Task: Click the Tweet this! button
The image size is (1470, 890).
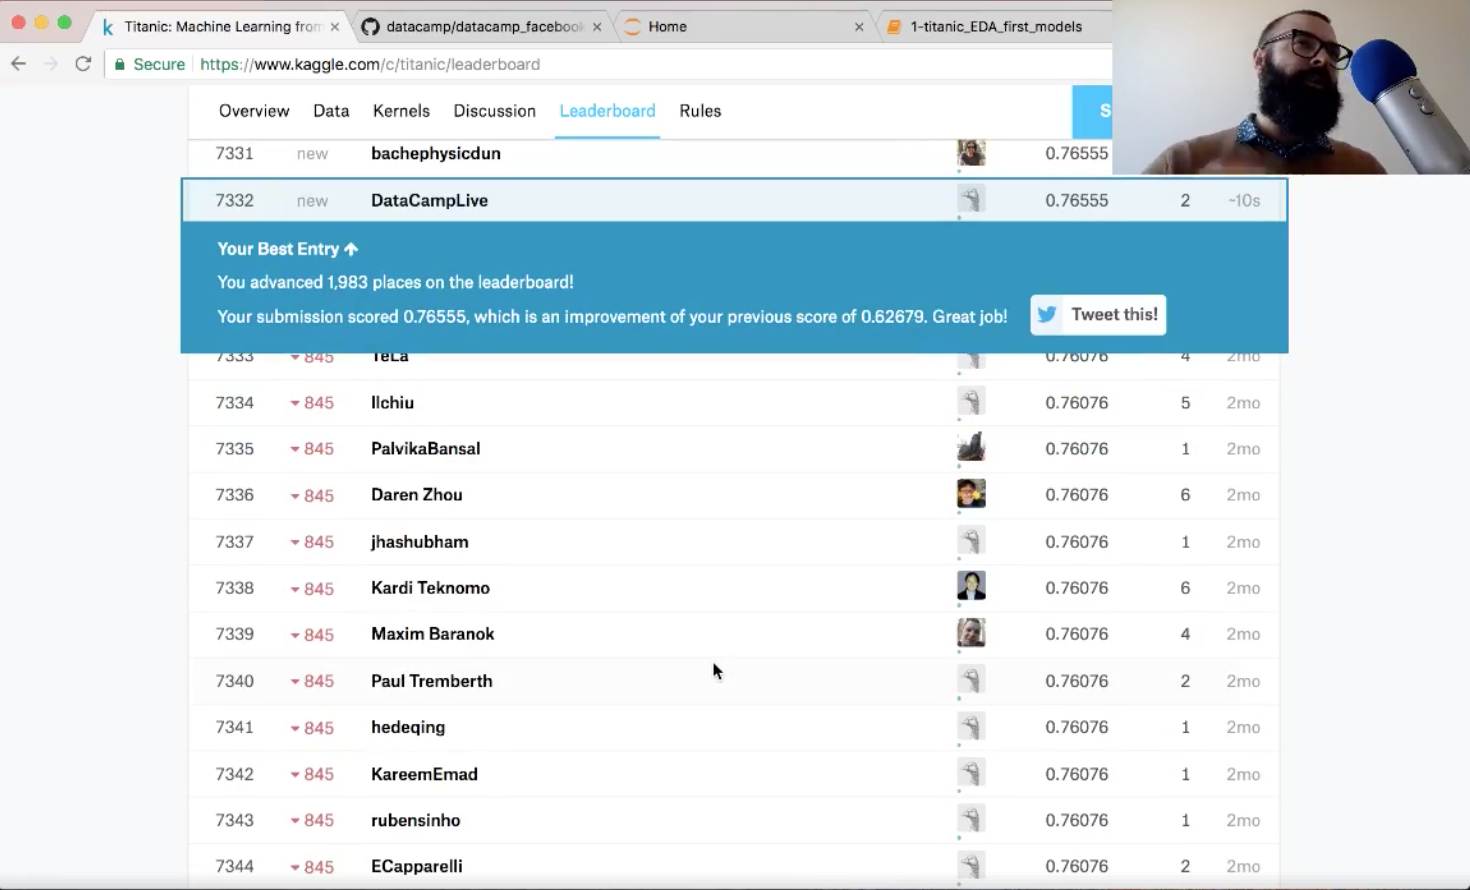Action: coord(1097,314)
